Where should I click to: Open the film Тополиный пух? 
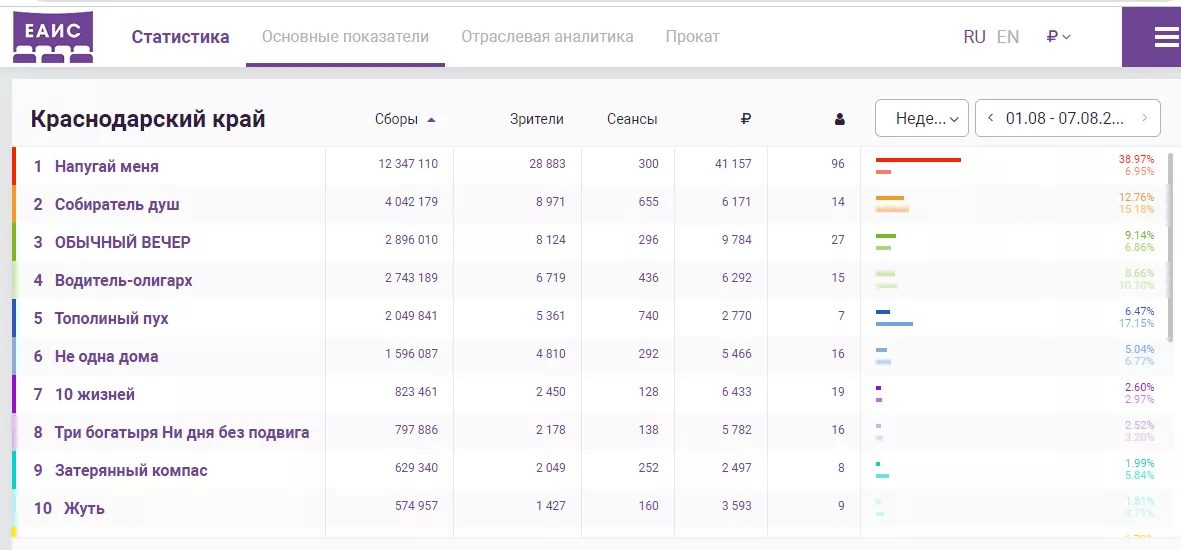pyautogui.click(x=111, y=318)
